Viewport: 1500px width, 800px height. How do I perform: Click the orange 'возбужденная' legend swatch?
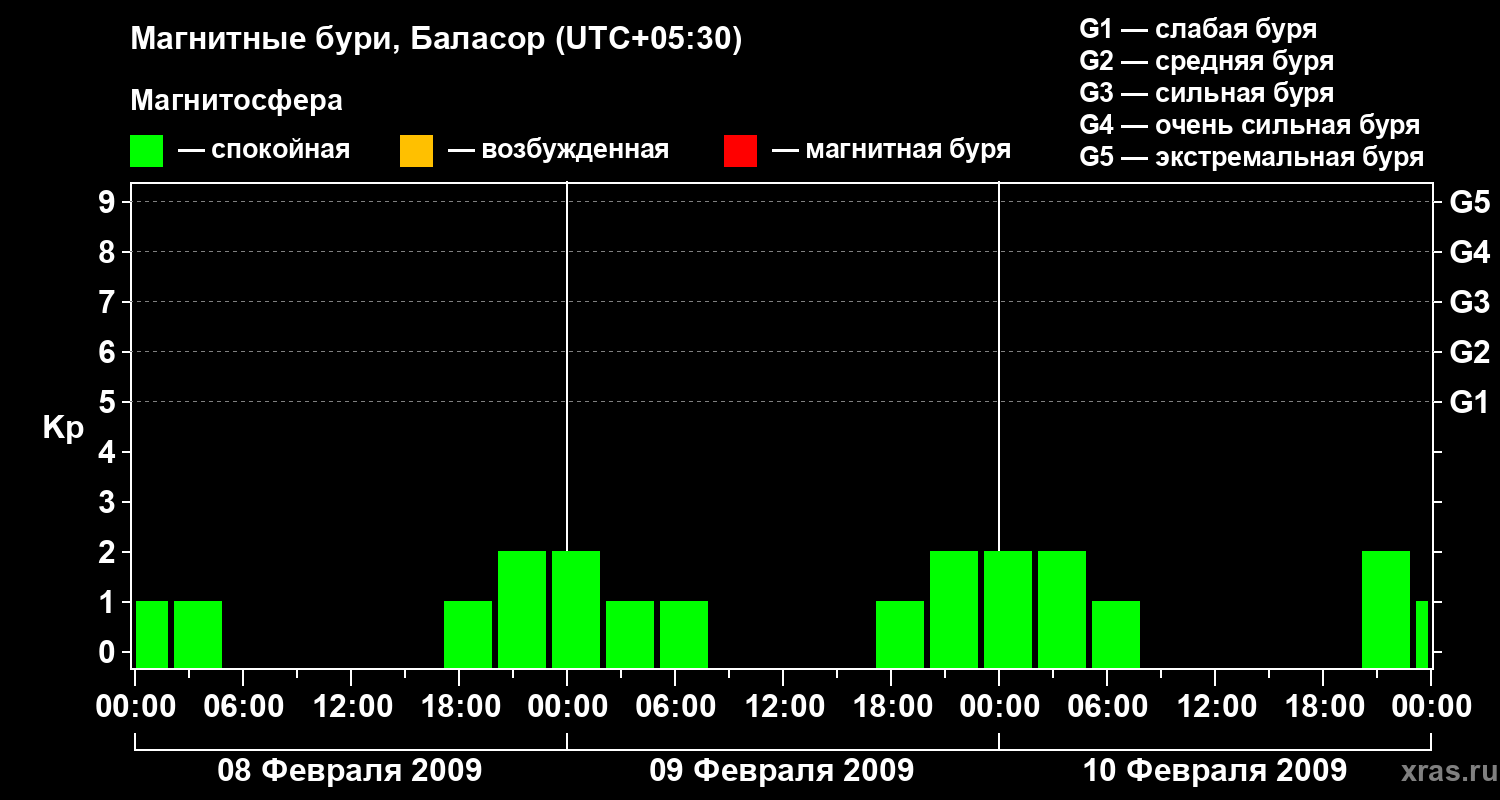416,151
